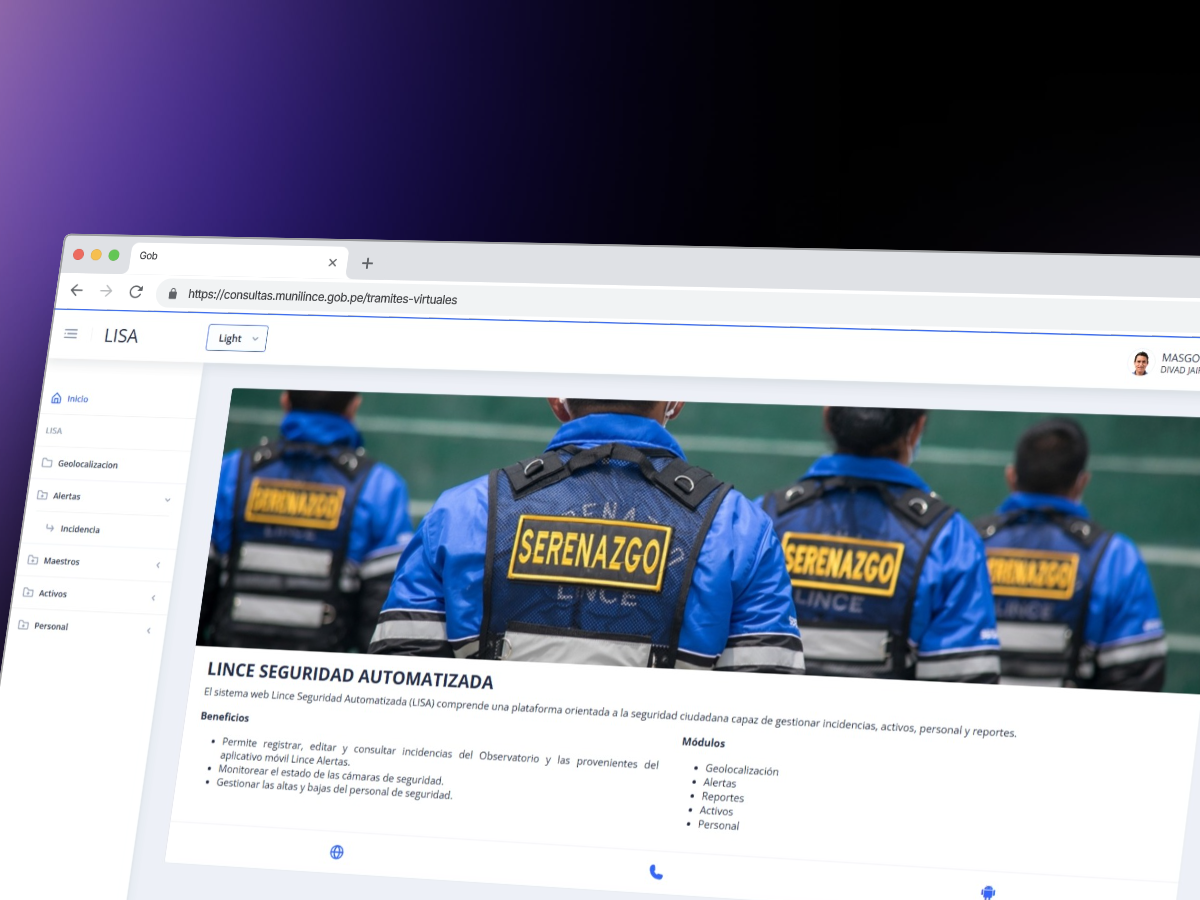The image size is (1200, 900).
Task: Click the Inicio home icon
Action: (56, 397)
